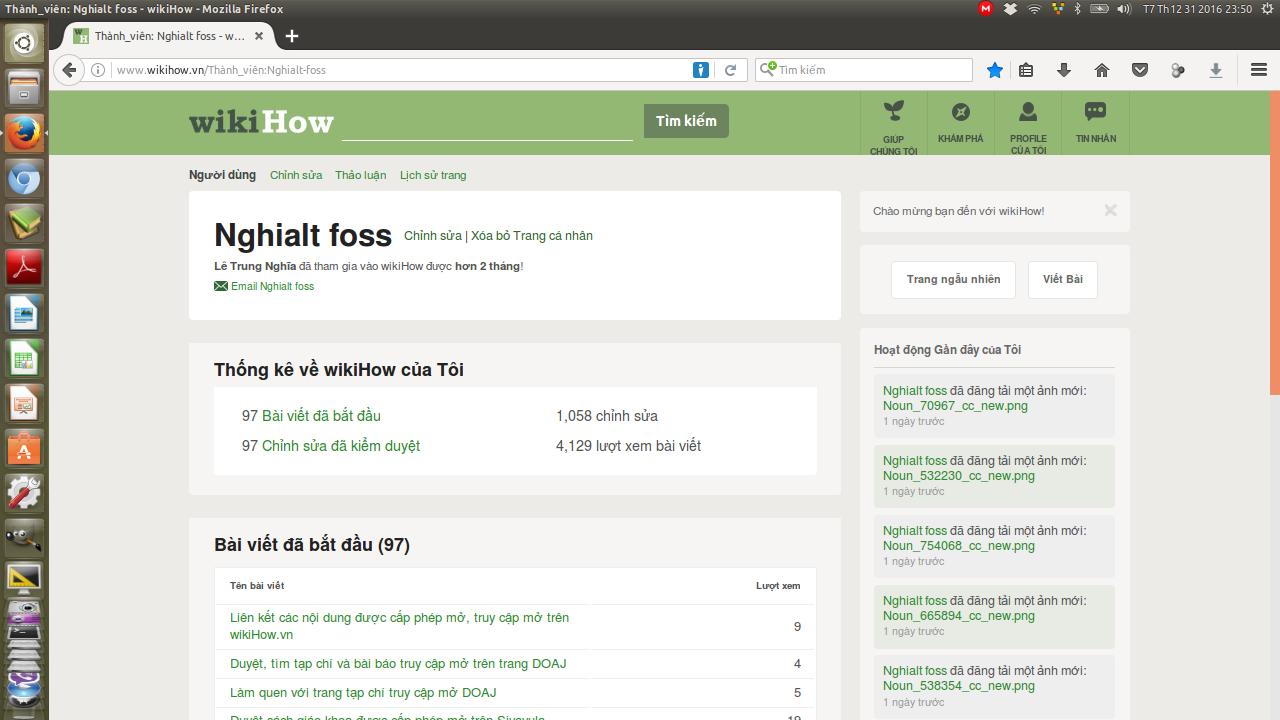Open the Firefox hamburger menu
1280x720 pixels.
coord(1259,70)
